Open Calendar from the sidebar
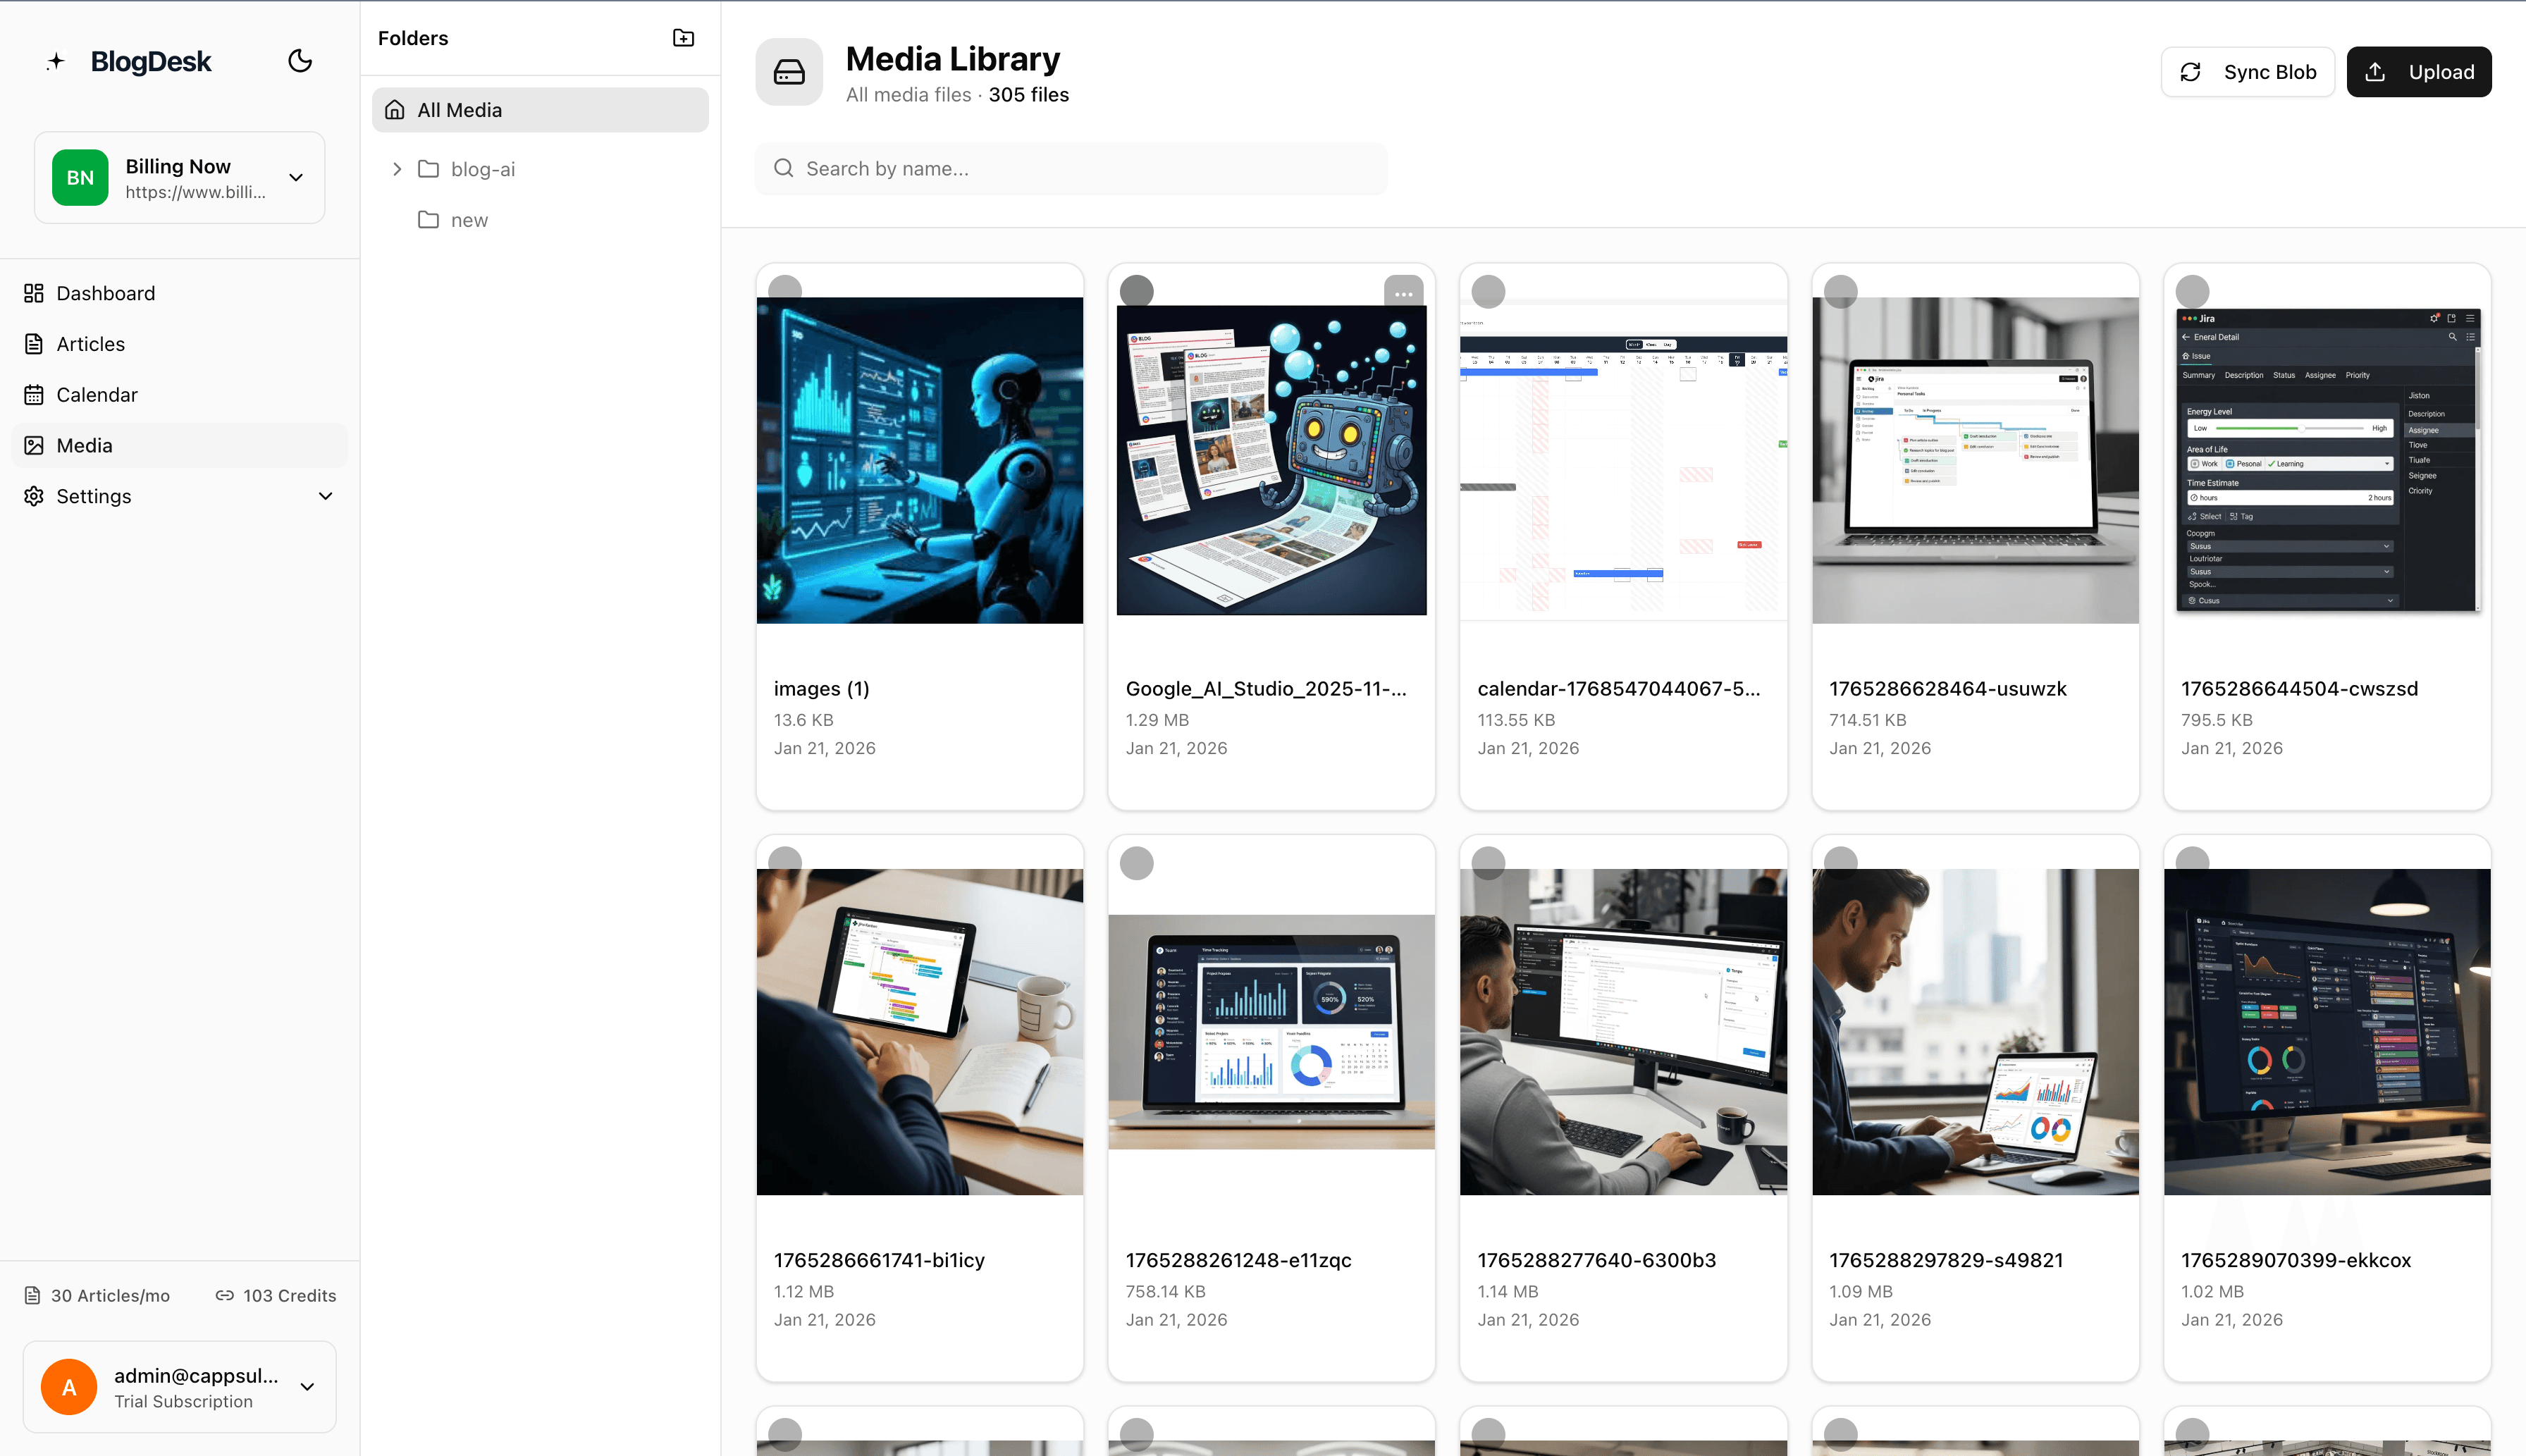Image resolution: width=2526 pixels, height=1456 pixels. pyautogui.click(x=97, y=394)
